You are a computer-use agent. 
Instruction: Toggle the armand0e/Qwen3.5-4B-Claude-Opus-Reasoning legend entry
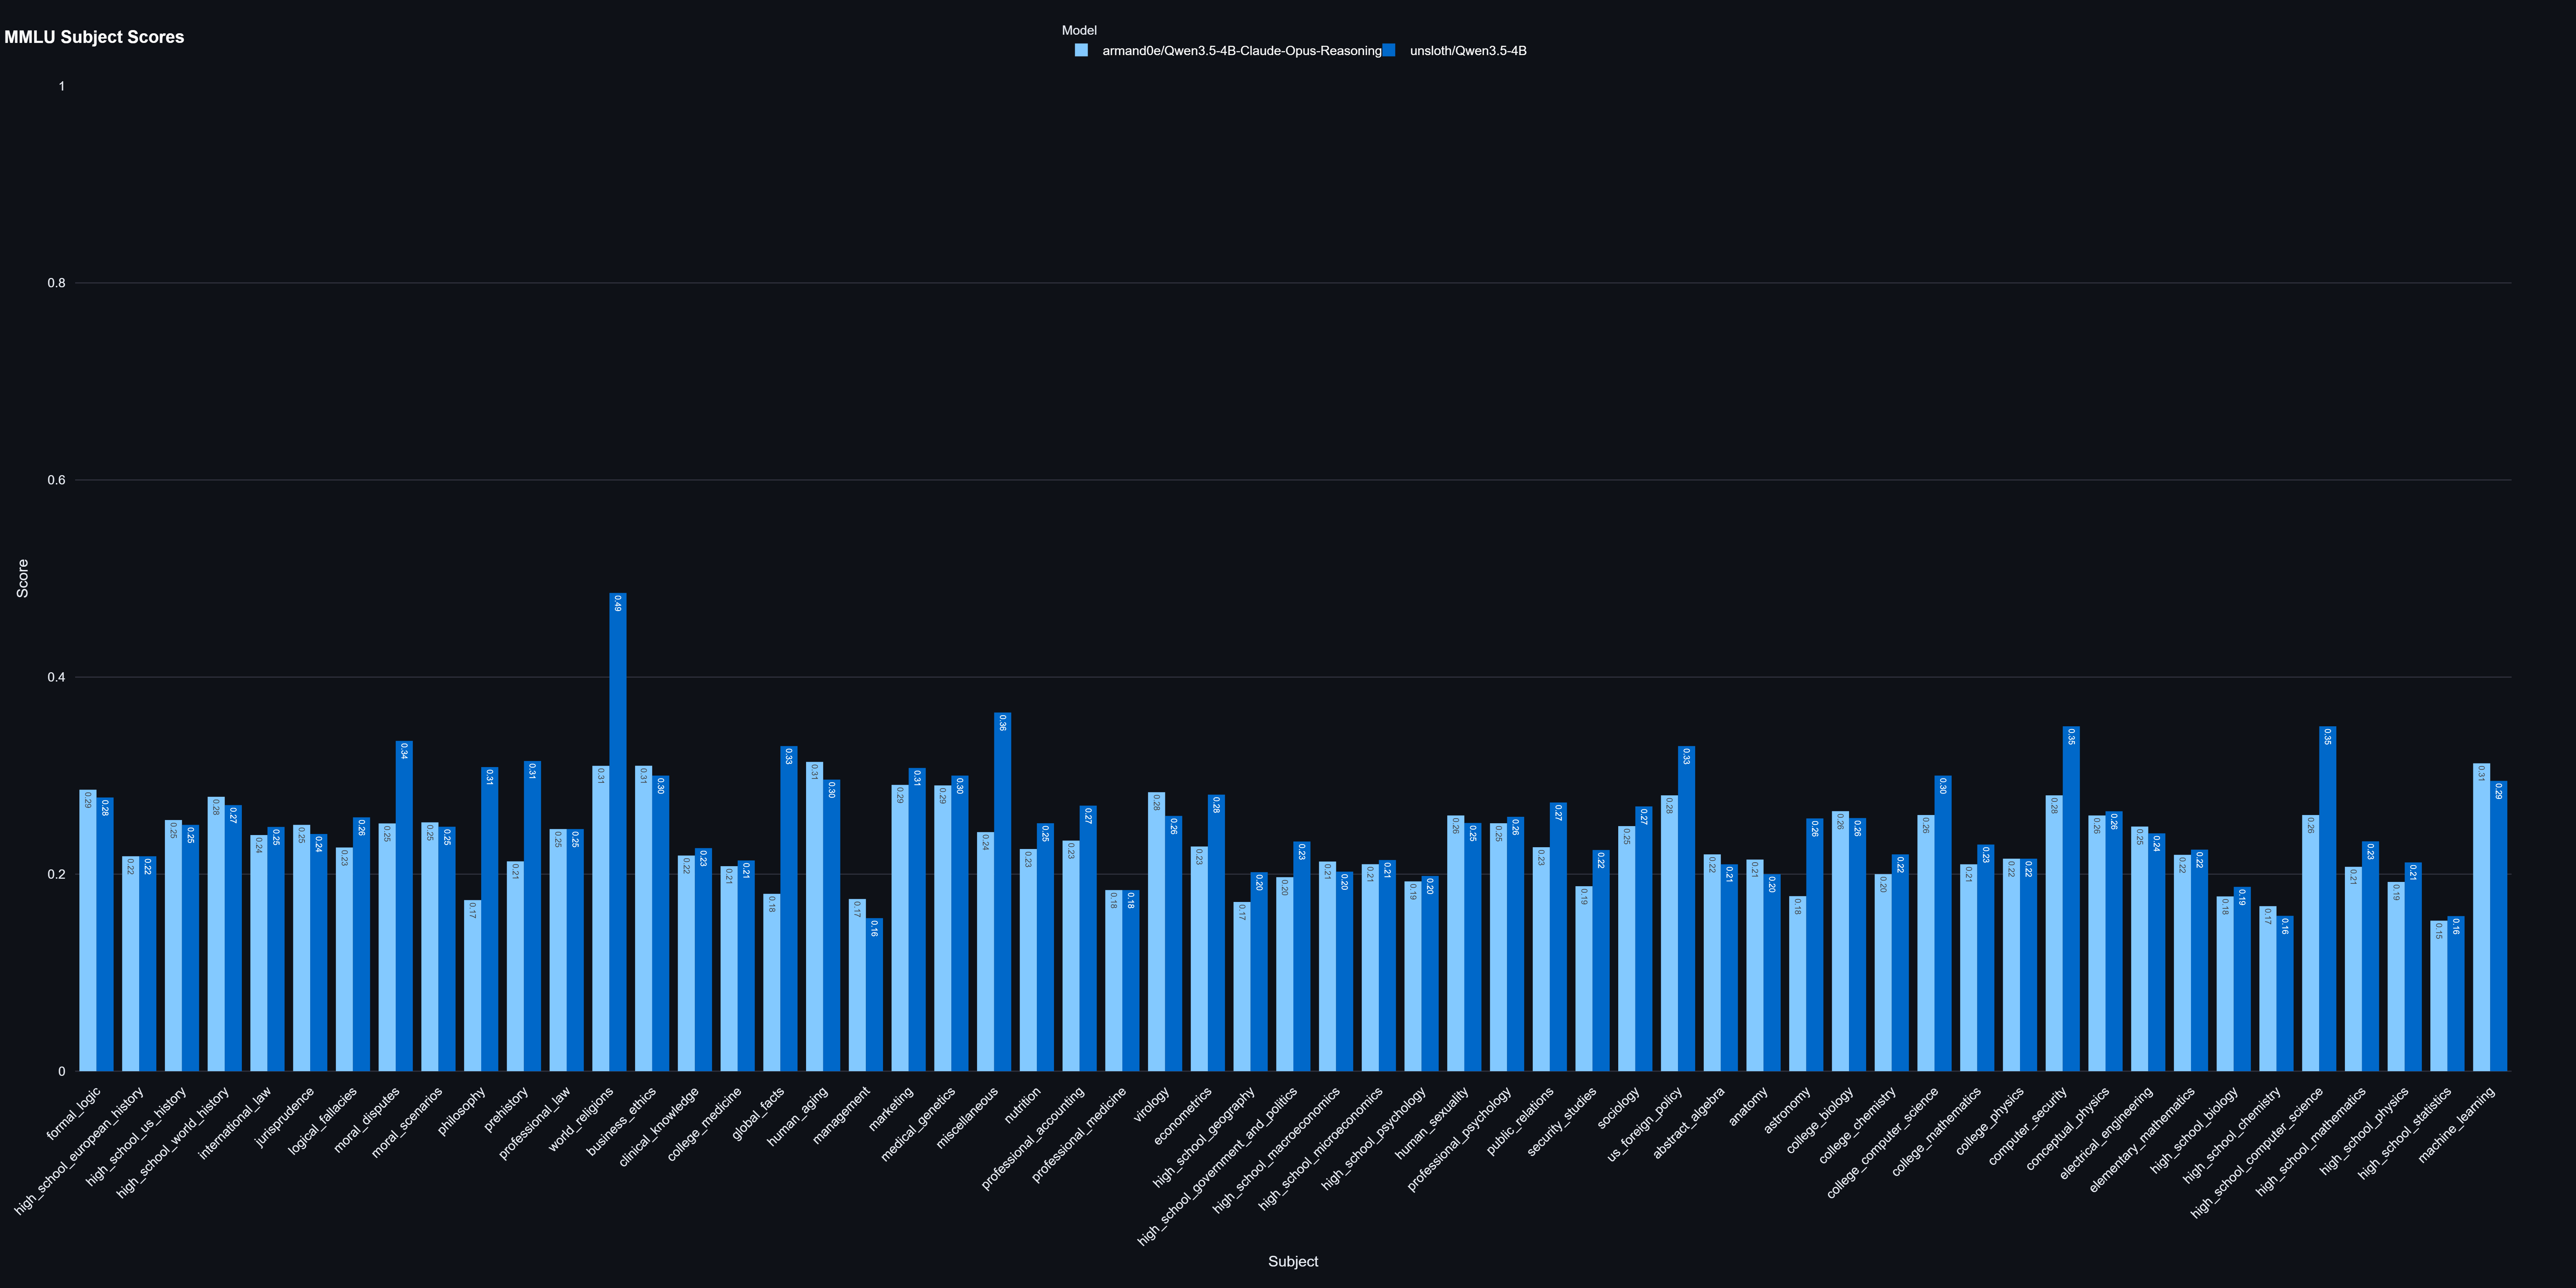point(1228,51)
